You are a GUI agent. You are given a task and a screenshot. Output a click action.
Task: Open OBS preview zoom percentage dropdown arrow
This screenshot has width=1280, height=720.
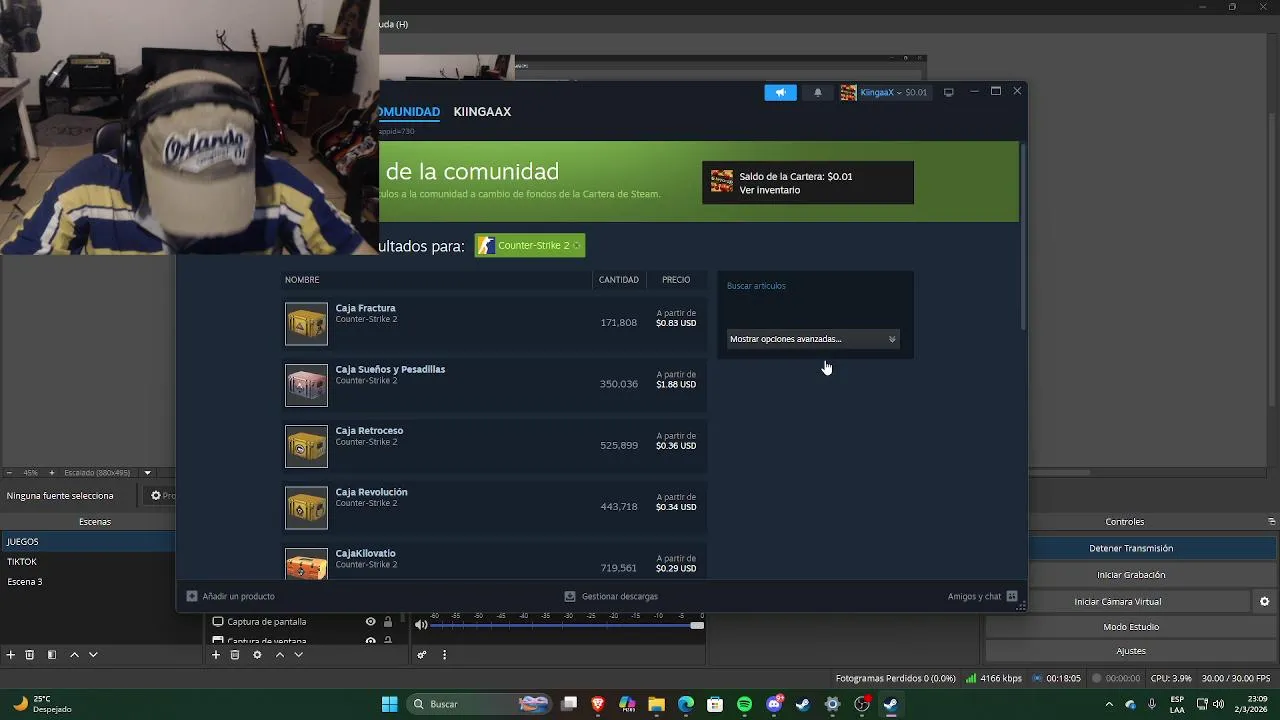coord(147,473)
